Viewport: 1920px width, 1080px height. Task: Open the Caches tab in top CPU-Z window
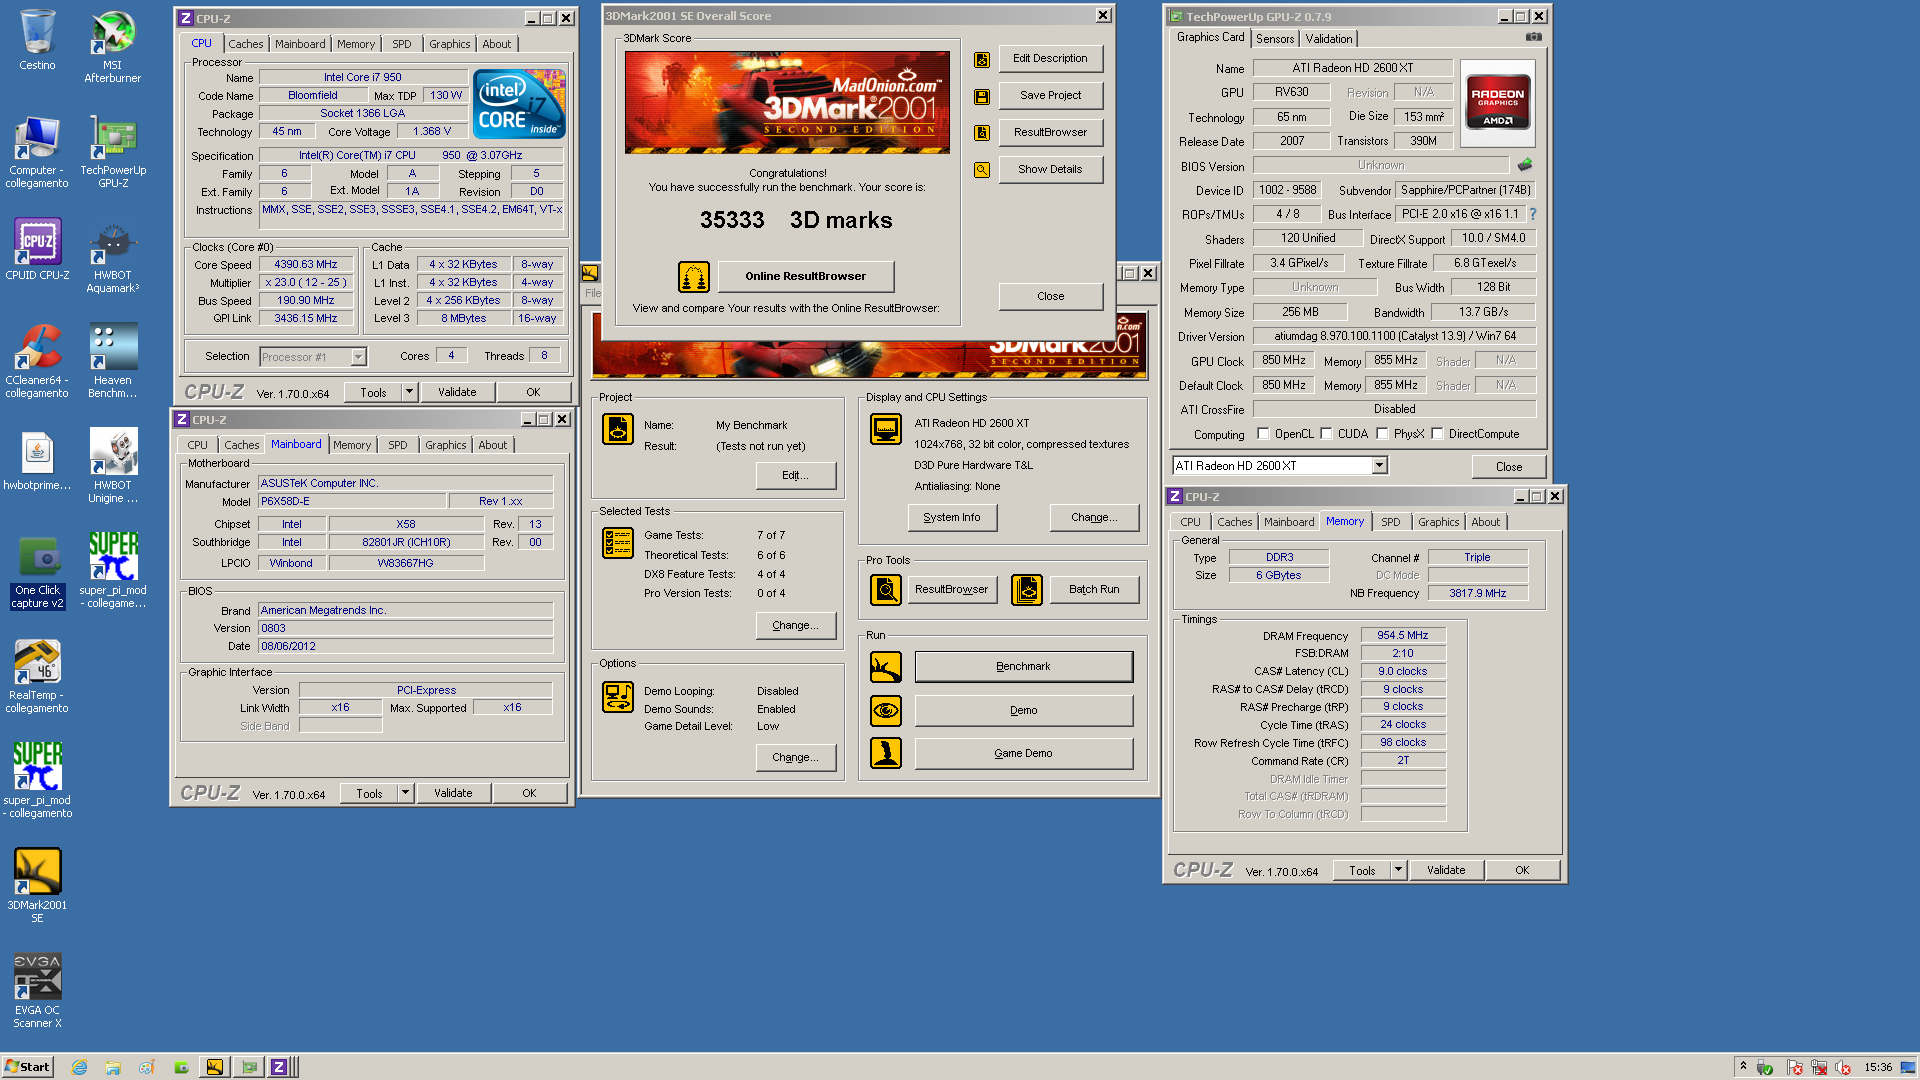[x=246, y=44]
